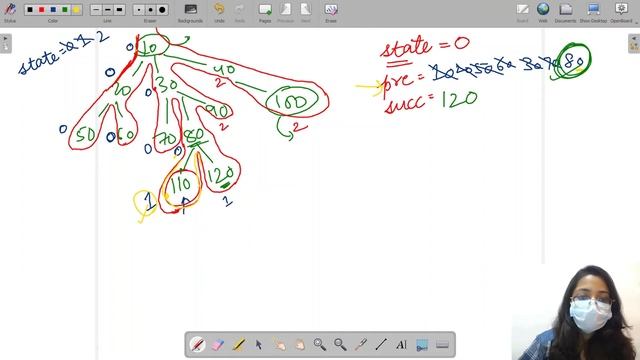The height and width of the screenshot is (360, 640).
Task: Choose the small eraser size
Action: click(139, 9)
